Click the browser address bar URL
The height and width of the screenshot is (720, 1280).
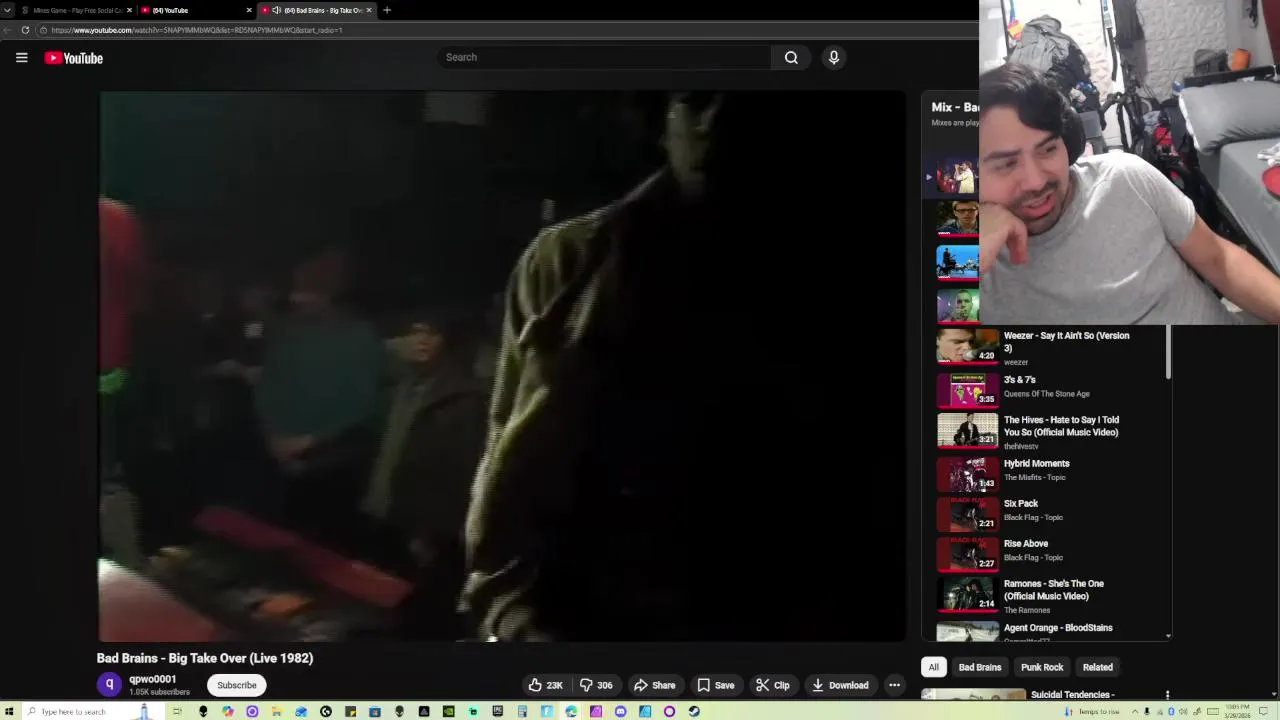(x=197, y=30)
